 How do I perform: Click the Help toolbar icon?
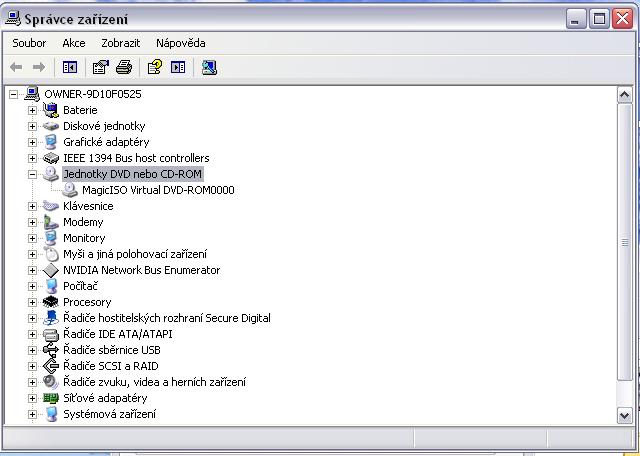pyautogui.click(x=154, y=67)
